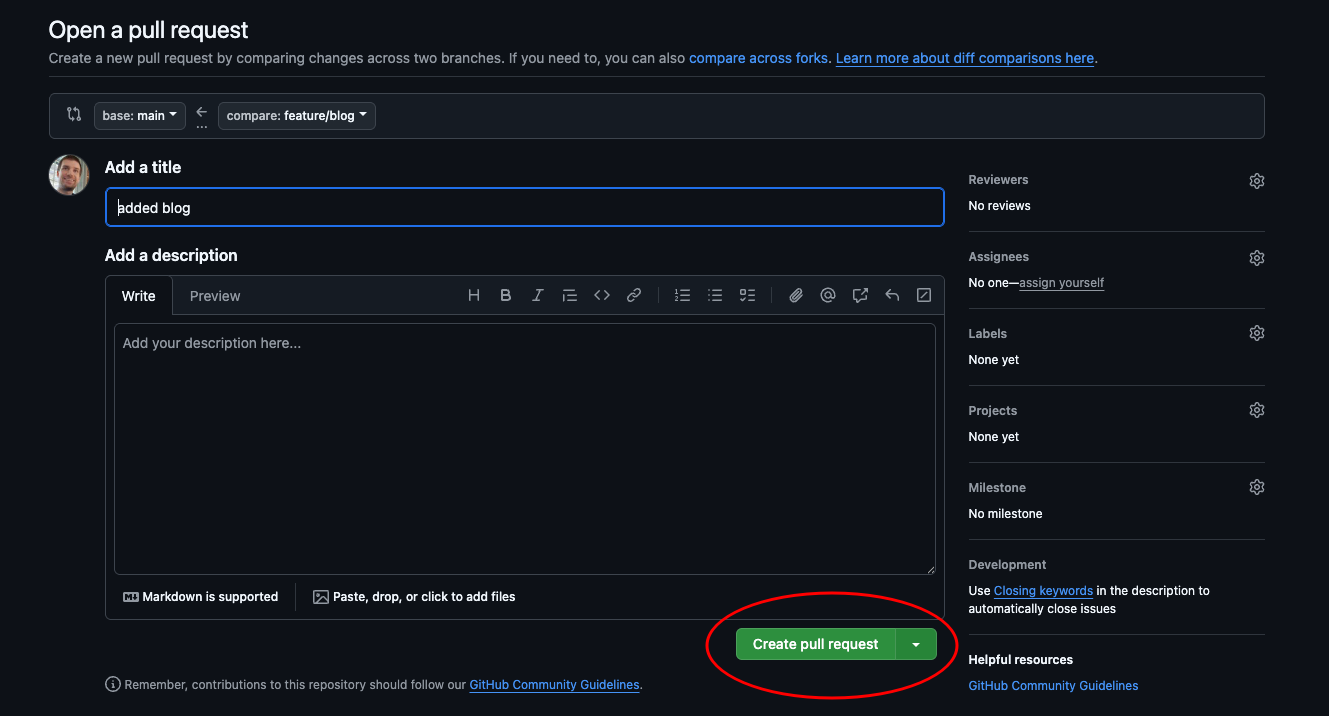The image size is (1329, 716).
Task: Toggle bold formatting in the editor
Action: pyautogui.click(x=506, y=295)
